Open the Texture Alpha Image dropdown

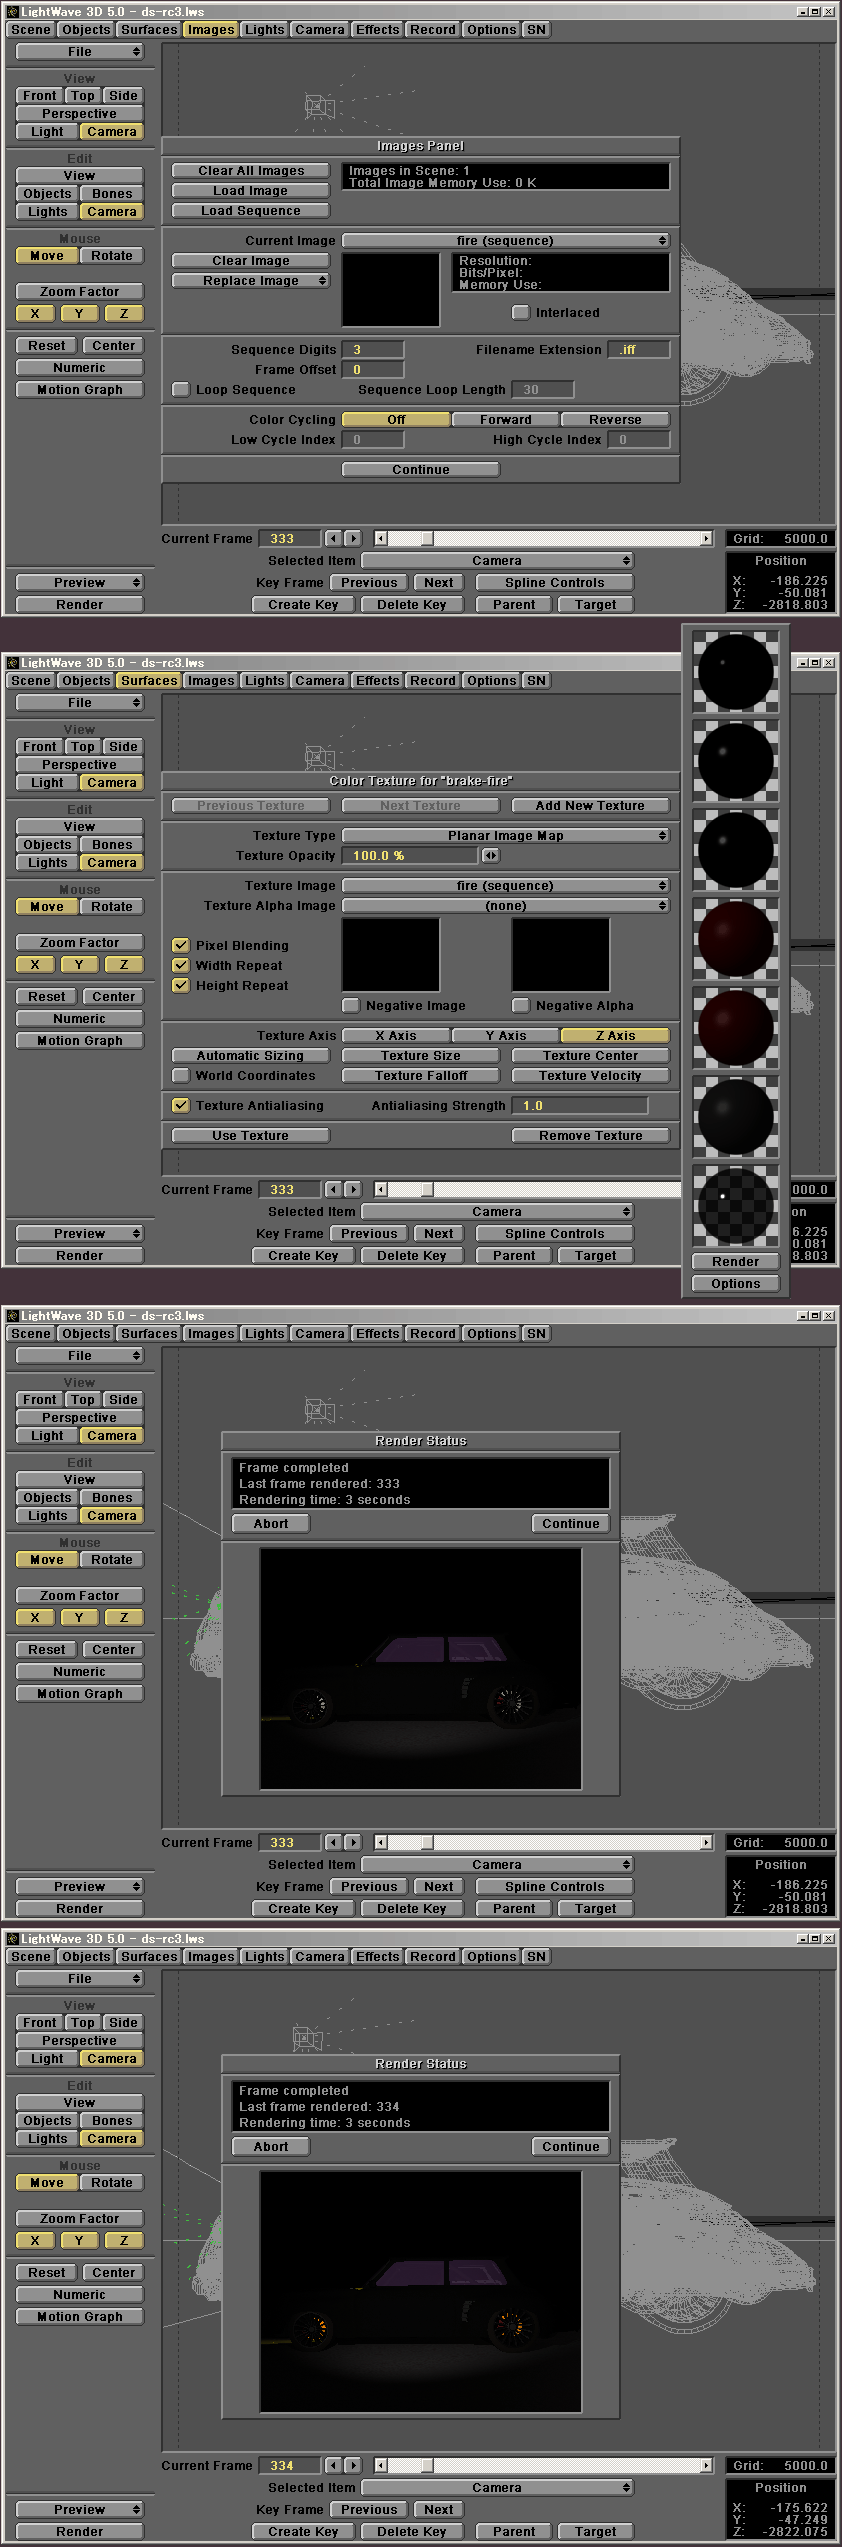click(505, 906)
